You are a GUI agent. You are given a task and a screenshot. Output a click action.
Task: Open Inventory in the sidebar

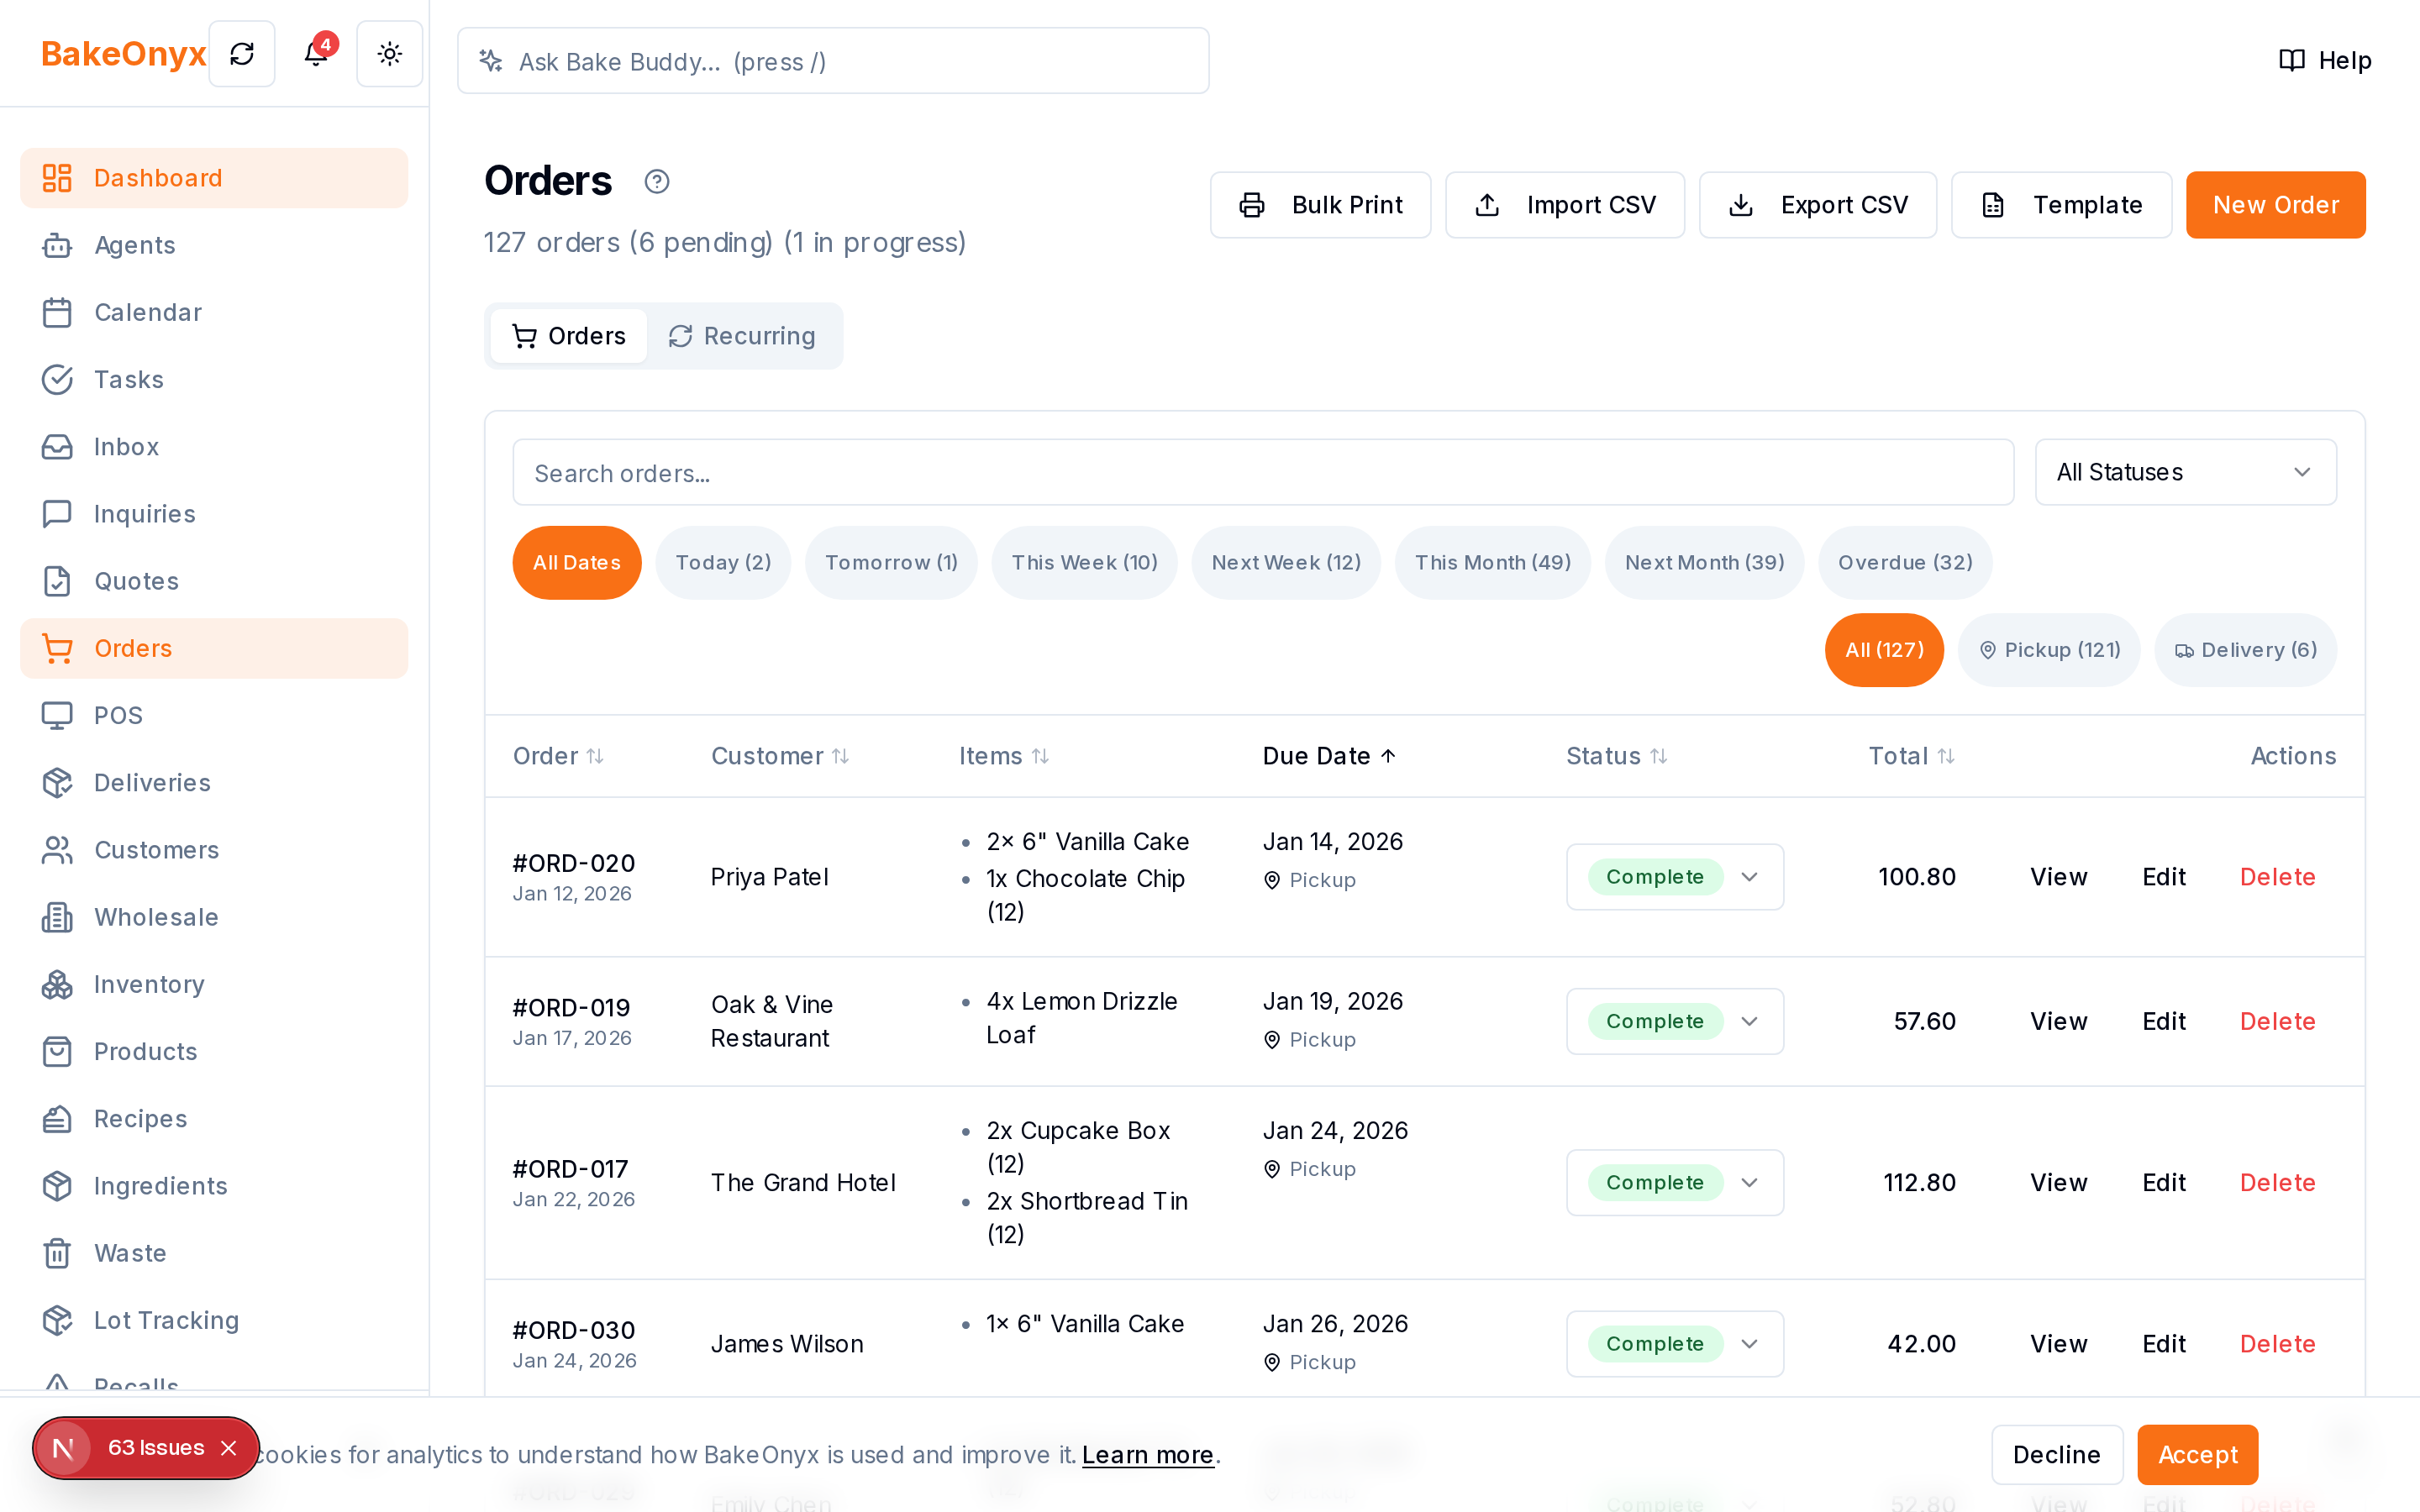pyautogui.click(x=214, y=984)
